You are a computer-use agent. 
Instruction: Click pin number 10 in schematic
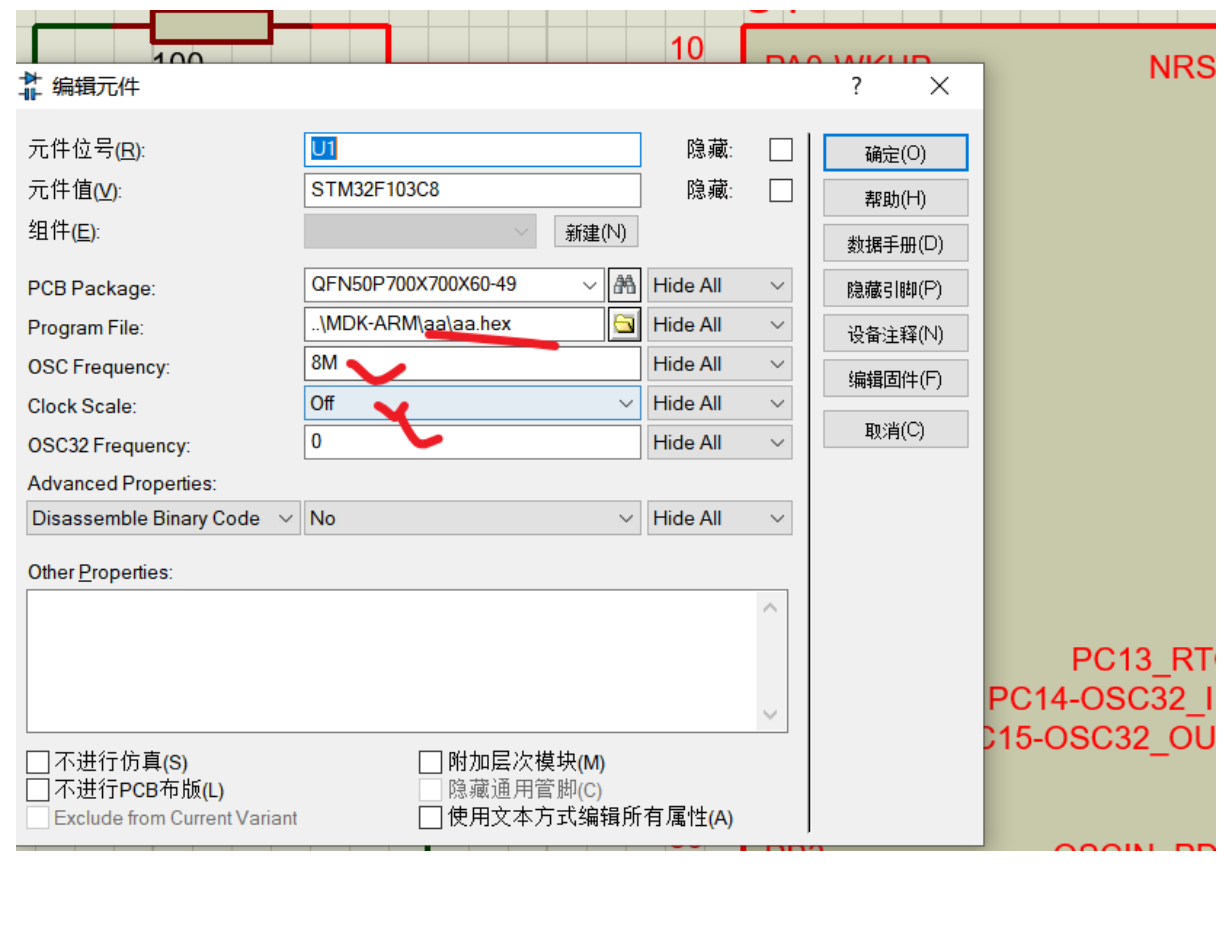(687, 48)
